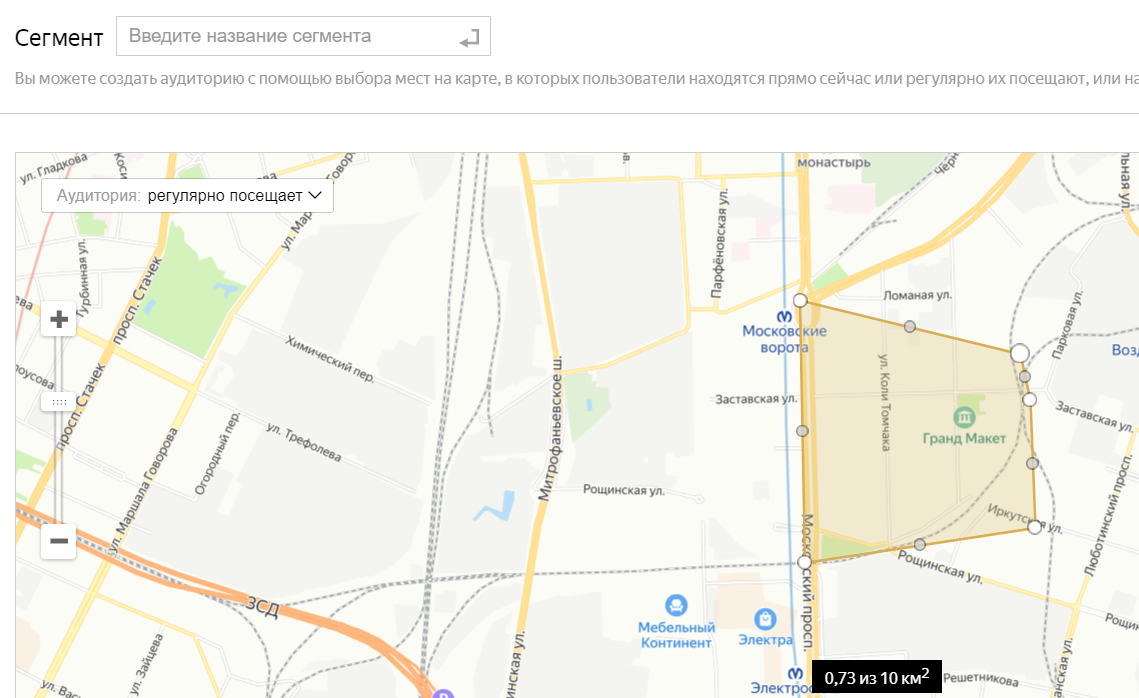Click the Московские ворота metro icon
The height and width of the screenshot is (698, 1139).
tap(785, 317)
